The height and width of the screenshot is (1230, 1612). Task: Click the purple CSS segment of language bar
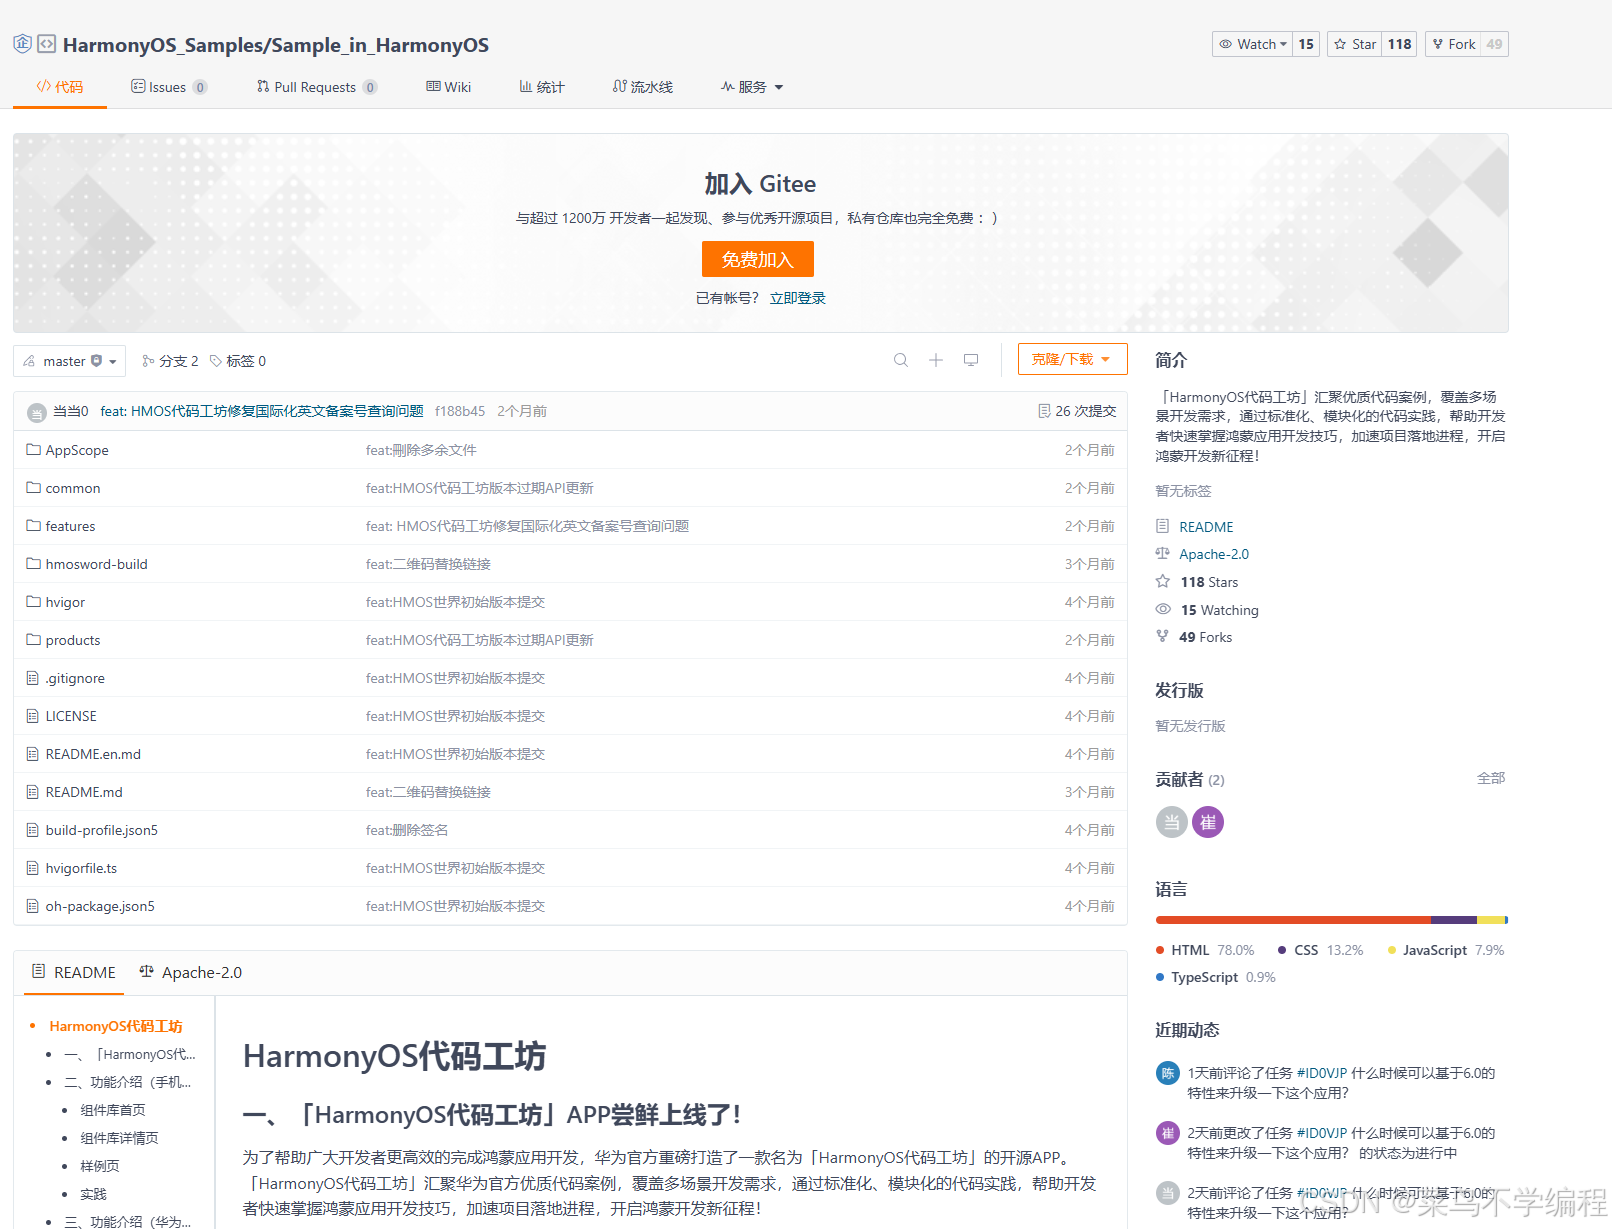click(1454, 920)
